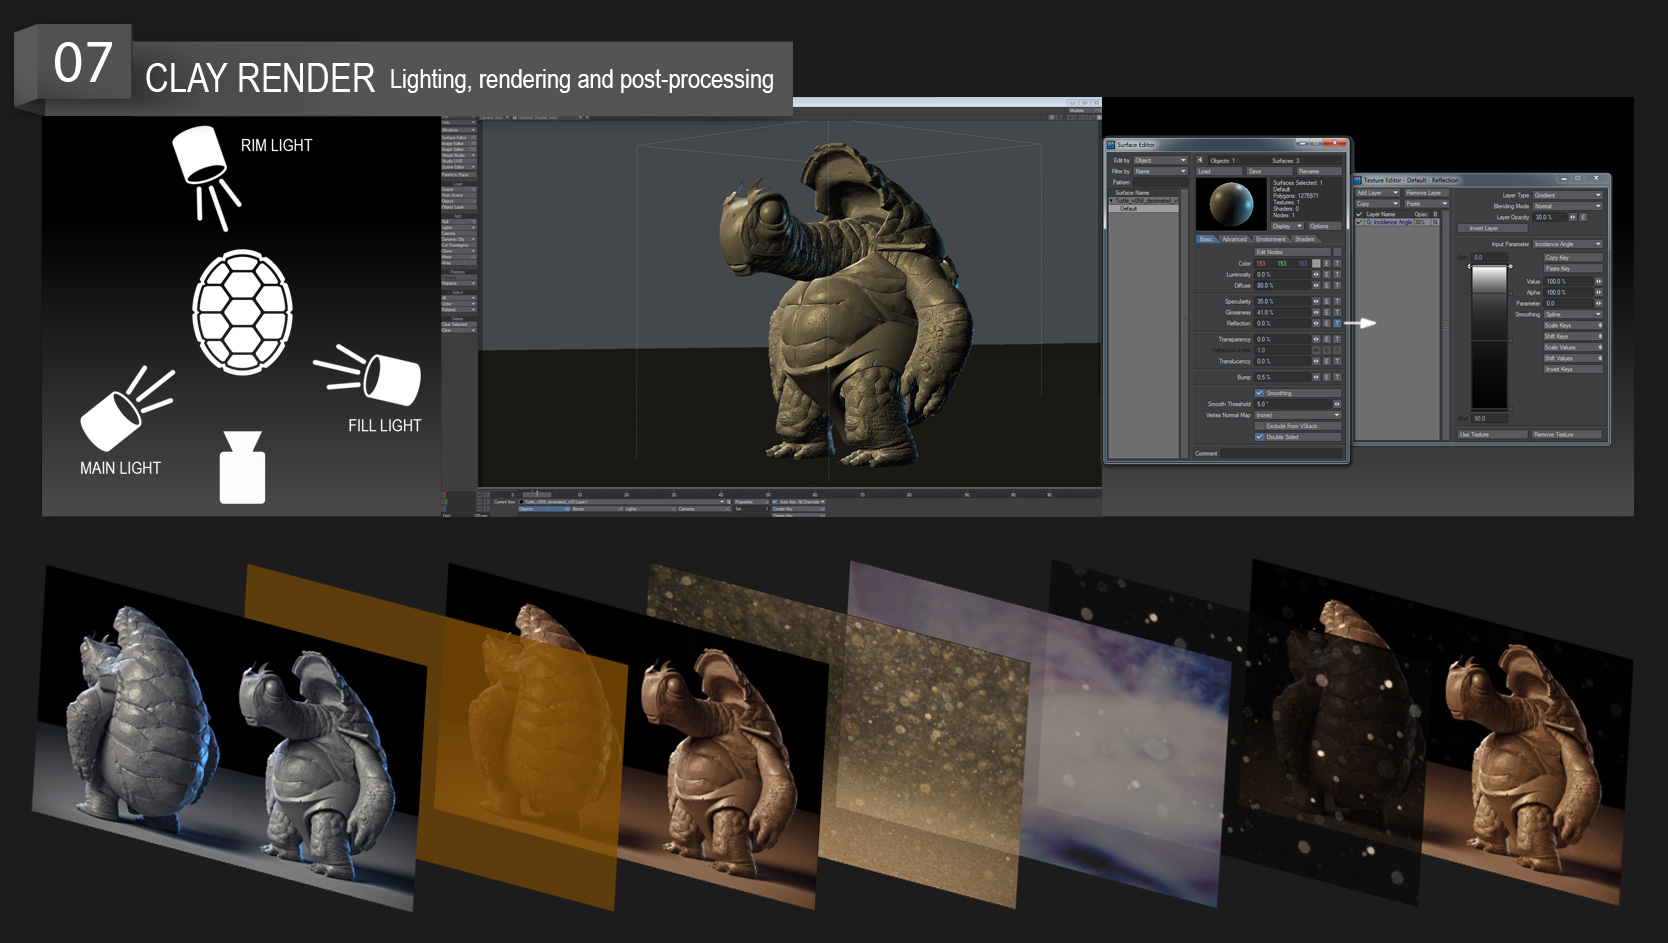Screen dimensions: 1668x943
Task: Click the T texture button for Specularity
Action: (1337, 301)
